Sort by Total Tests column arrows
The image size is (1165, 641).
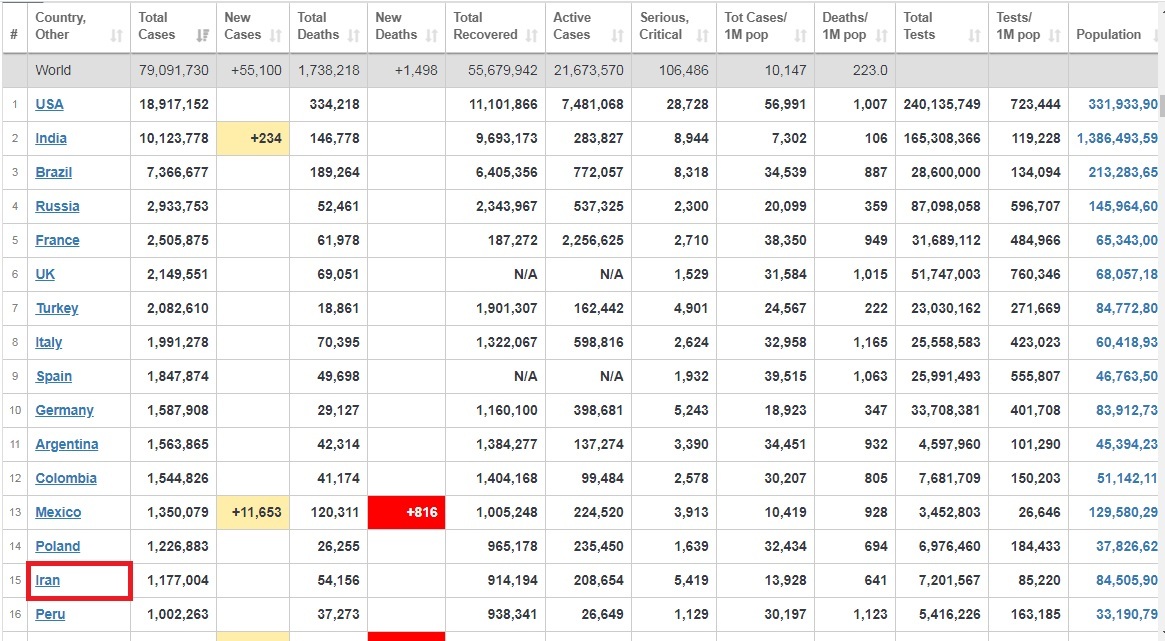point(974,35)
